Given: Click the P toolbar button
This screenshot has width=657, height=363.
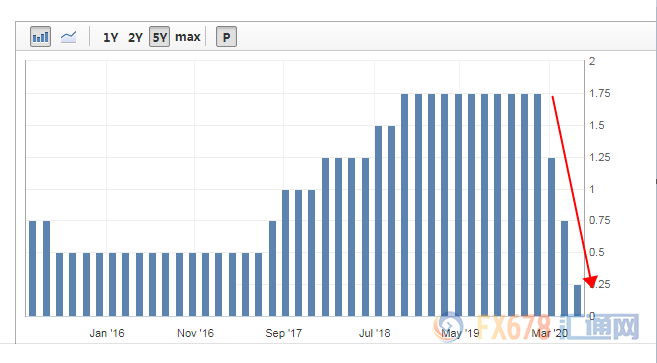Looking at the screenshot, I should [x=226, y=37].
